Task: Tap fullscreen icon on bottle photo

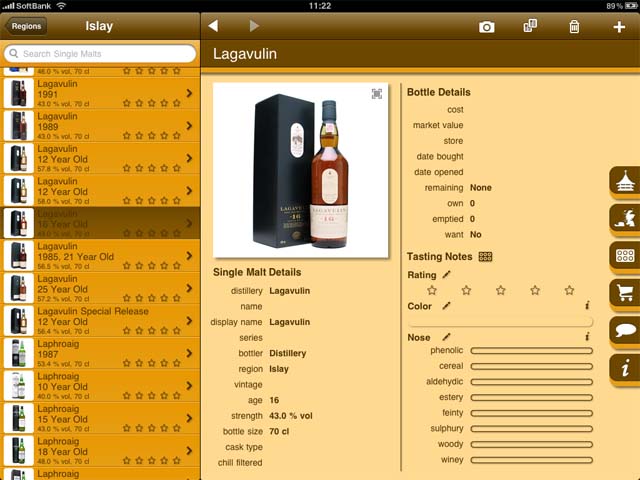Action: click(377, 94)
